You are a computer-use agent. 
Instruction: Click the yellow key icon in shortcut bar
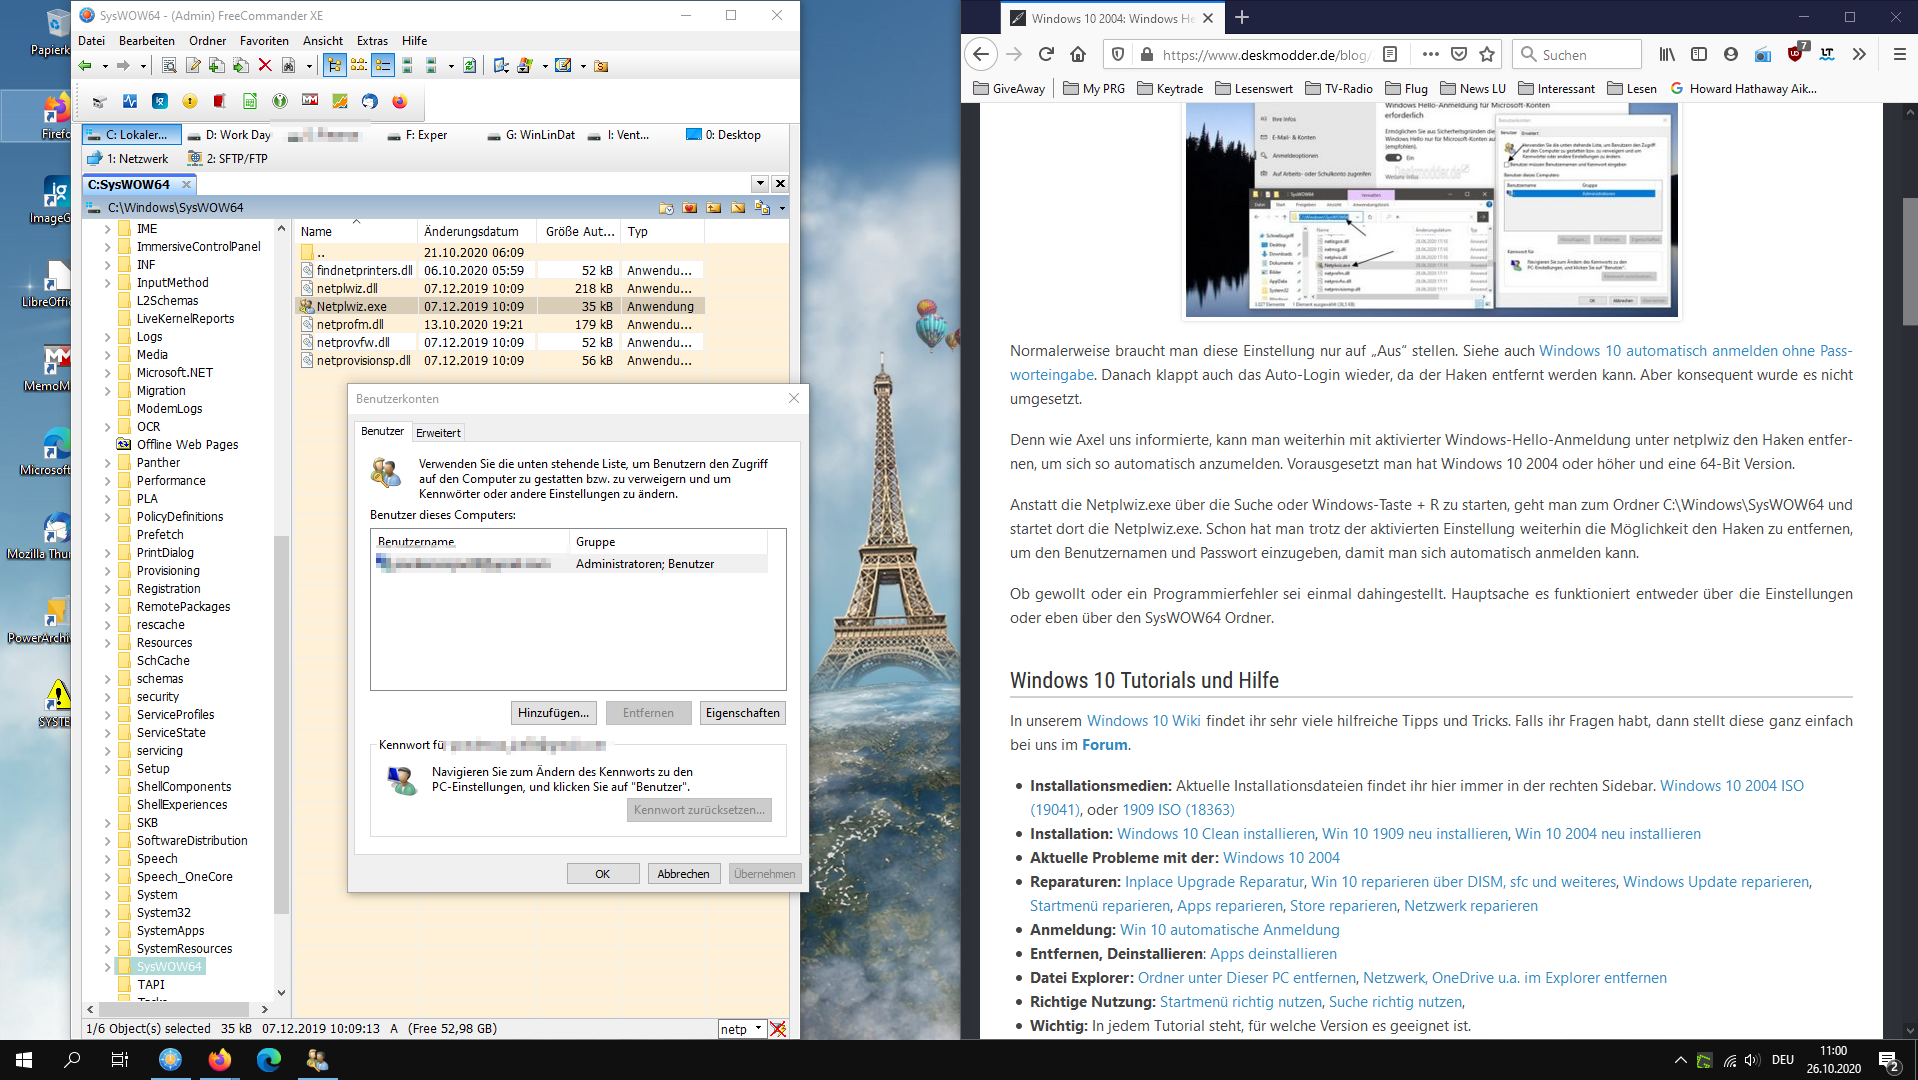pos(190,101)
